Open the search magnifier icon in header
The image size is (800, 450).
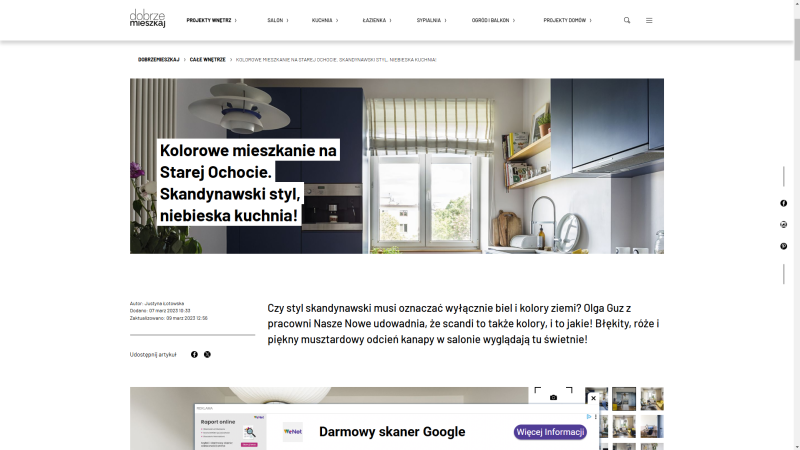[627, 20]
